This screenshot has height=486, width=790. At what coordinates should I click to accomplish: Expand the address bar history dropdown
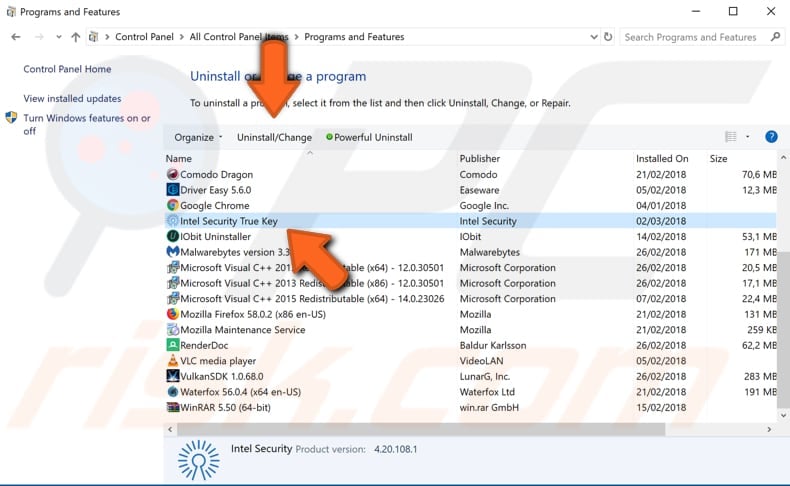[594, 37]
